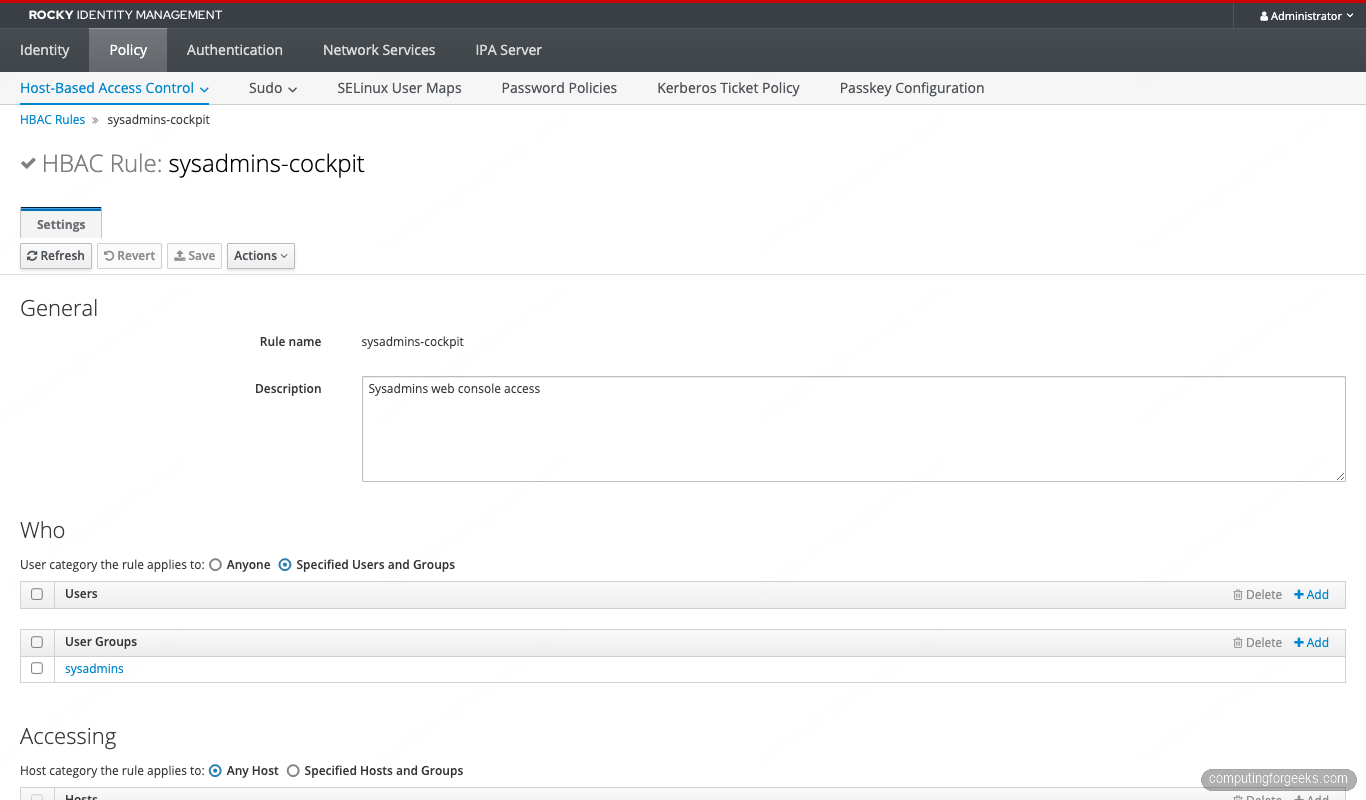Add a group to User Groups
The width and height of the screenshot is (1366, 800).
[1311, 643]
